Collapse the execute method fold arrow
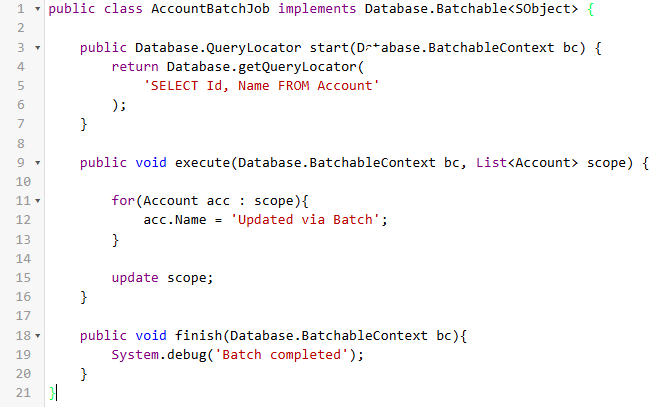The width and height of the screenshot is (654, 407). click(37, 162)
